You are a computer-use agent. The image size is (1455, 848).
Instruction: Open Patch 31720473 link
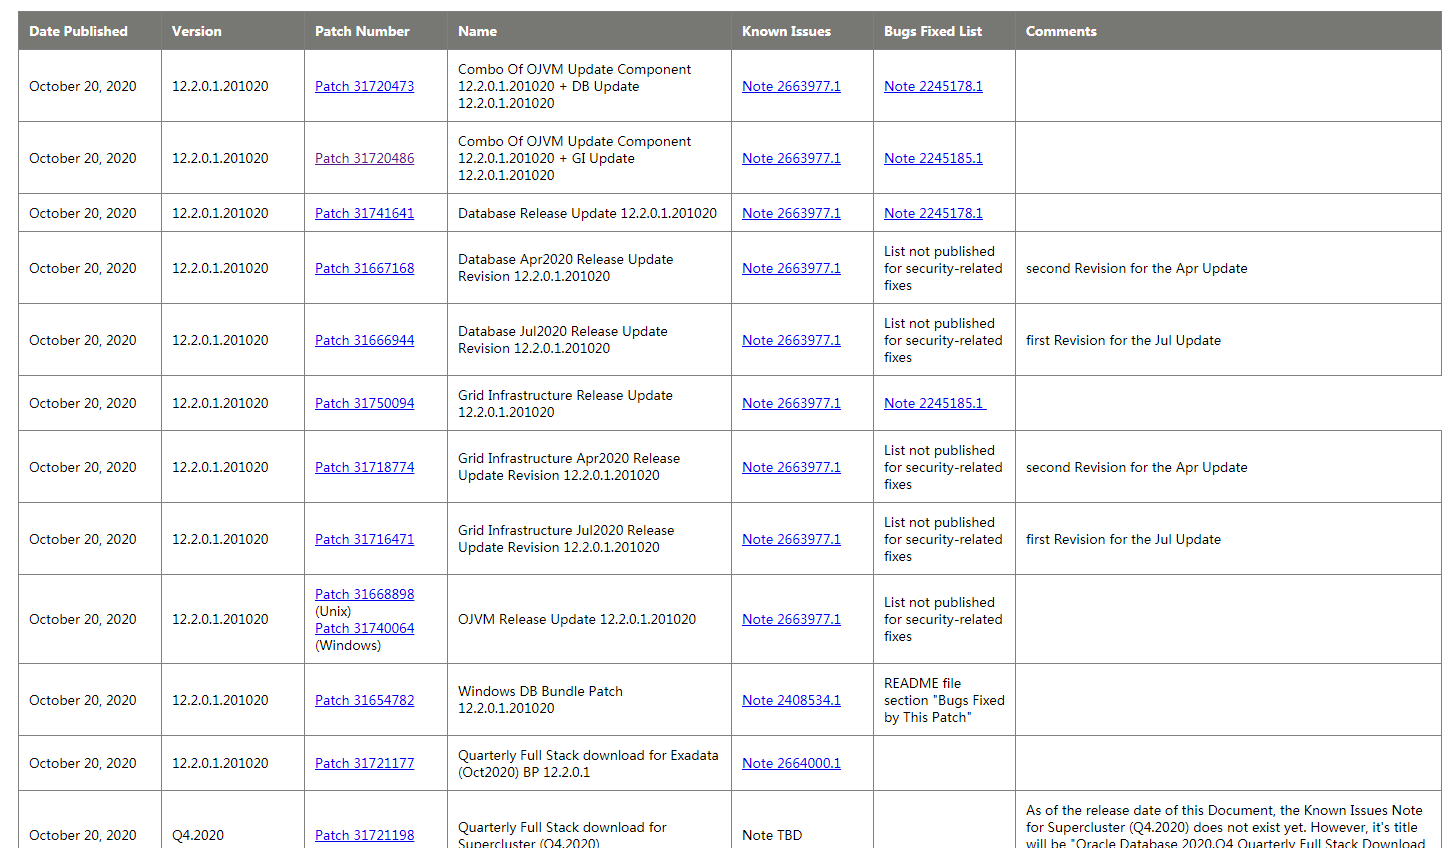pyautogui.click(x=364, y=86)
